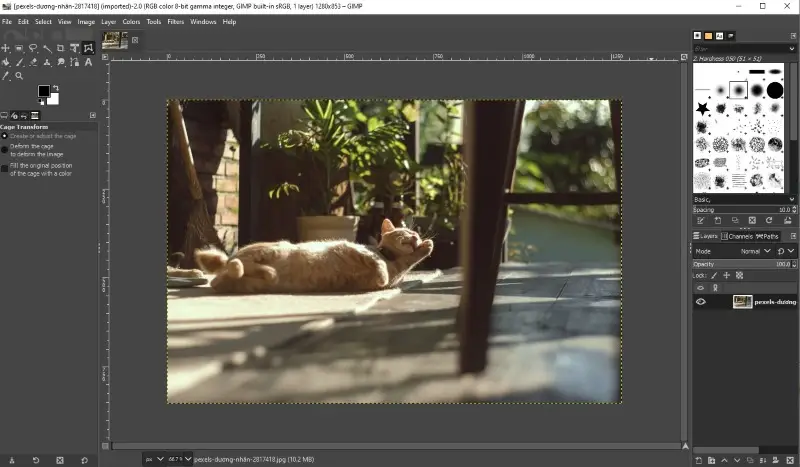Toggle lock alpha channel

click(739, 276)
